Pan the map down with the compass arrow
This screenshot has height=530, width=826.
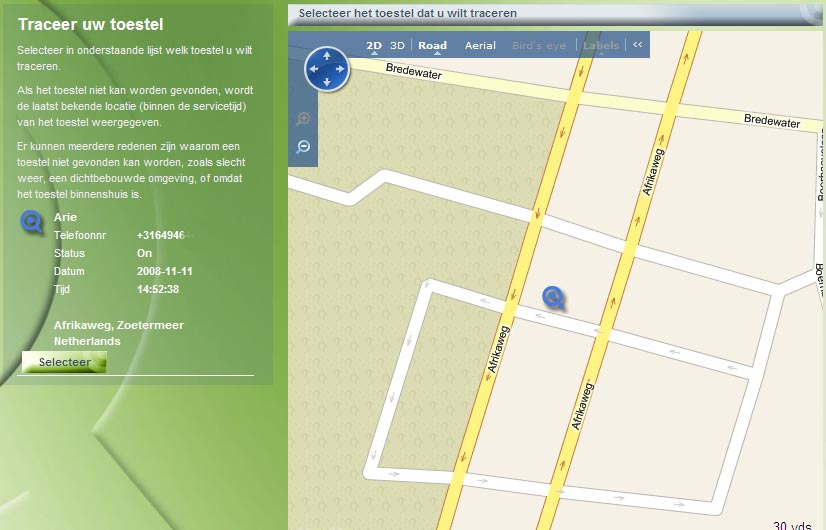coord(327,82)
